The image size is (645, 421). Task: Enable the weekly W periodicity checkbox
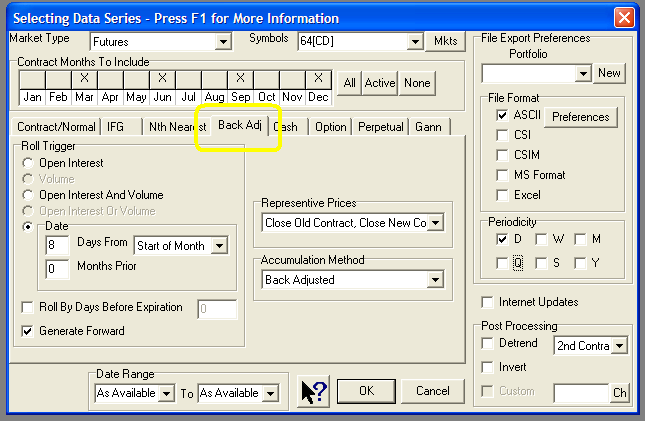tap(541, 239)
